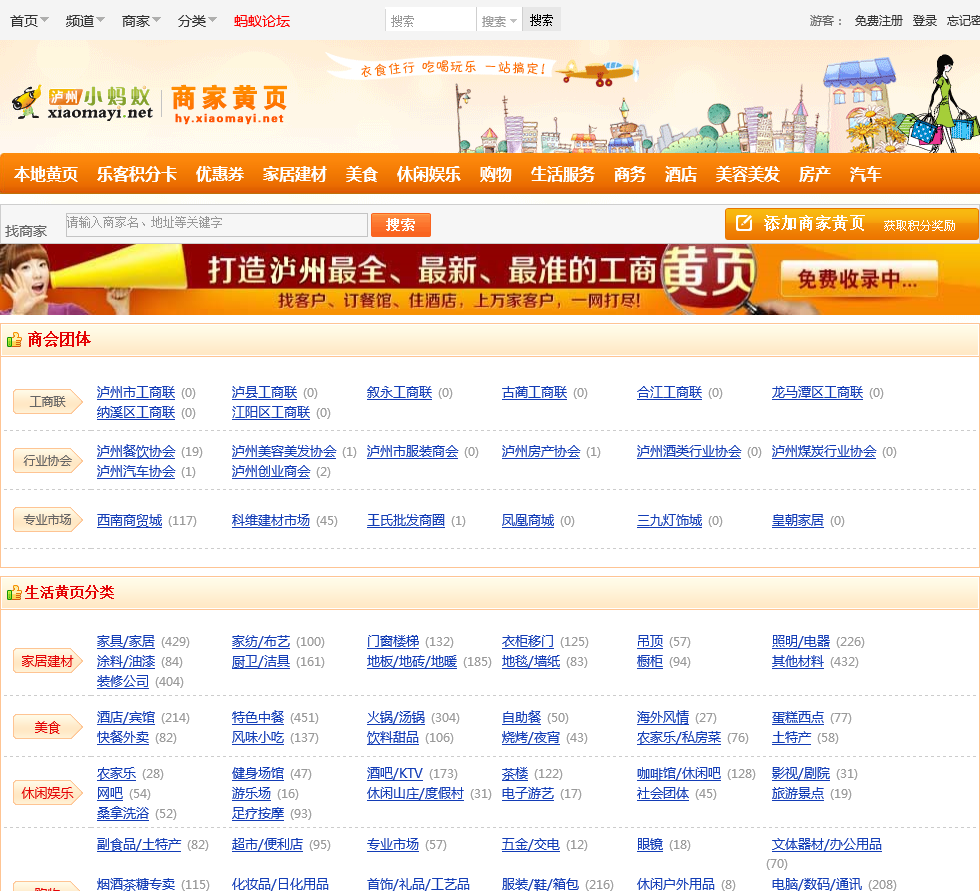Click the grey 搜索 button in top bar
The width and height of the screenshot is (980, 891).
coord(541,19)
